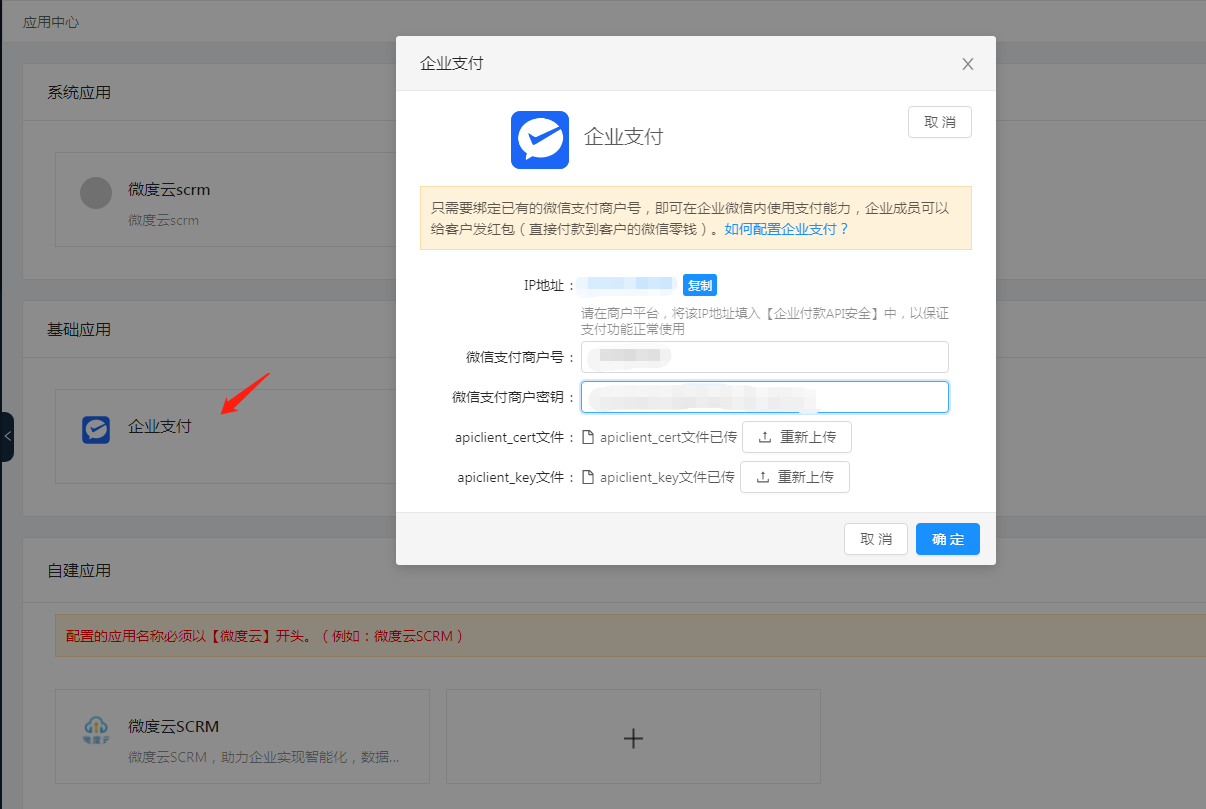
Task: Click the gray avatar icon of 微度云scrm
Action: coord(96,193)
